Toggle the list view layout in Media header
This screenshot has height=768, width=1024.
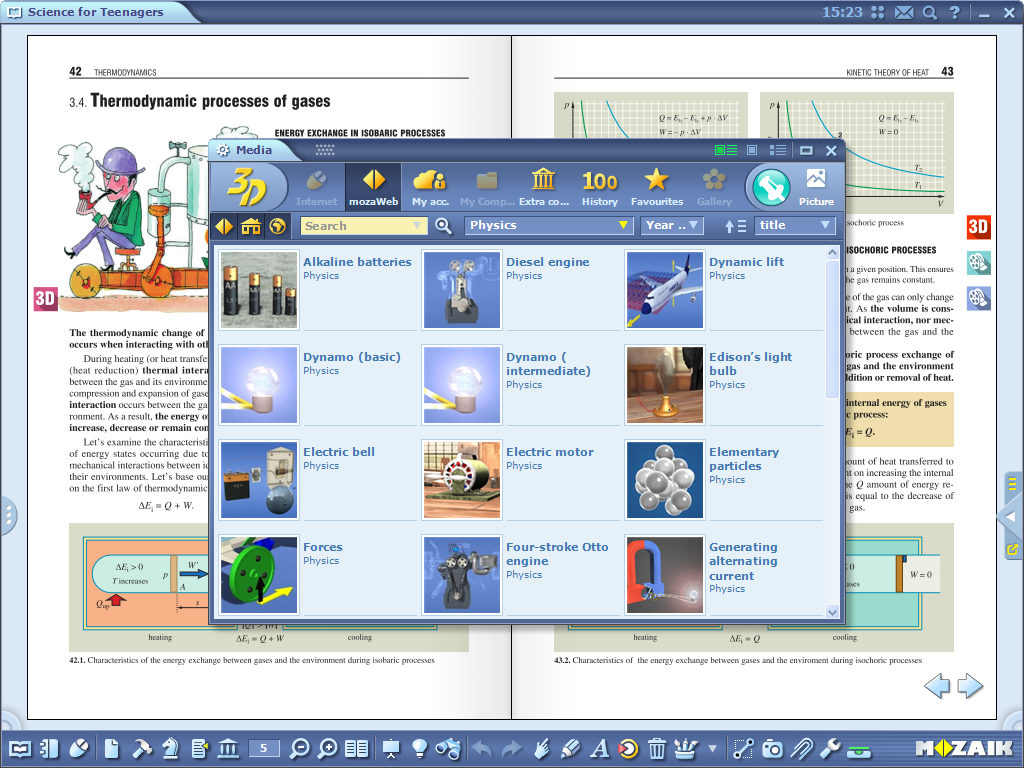point(777,149)
